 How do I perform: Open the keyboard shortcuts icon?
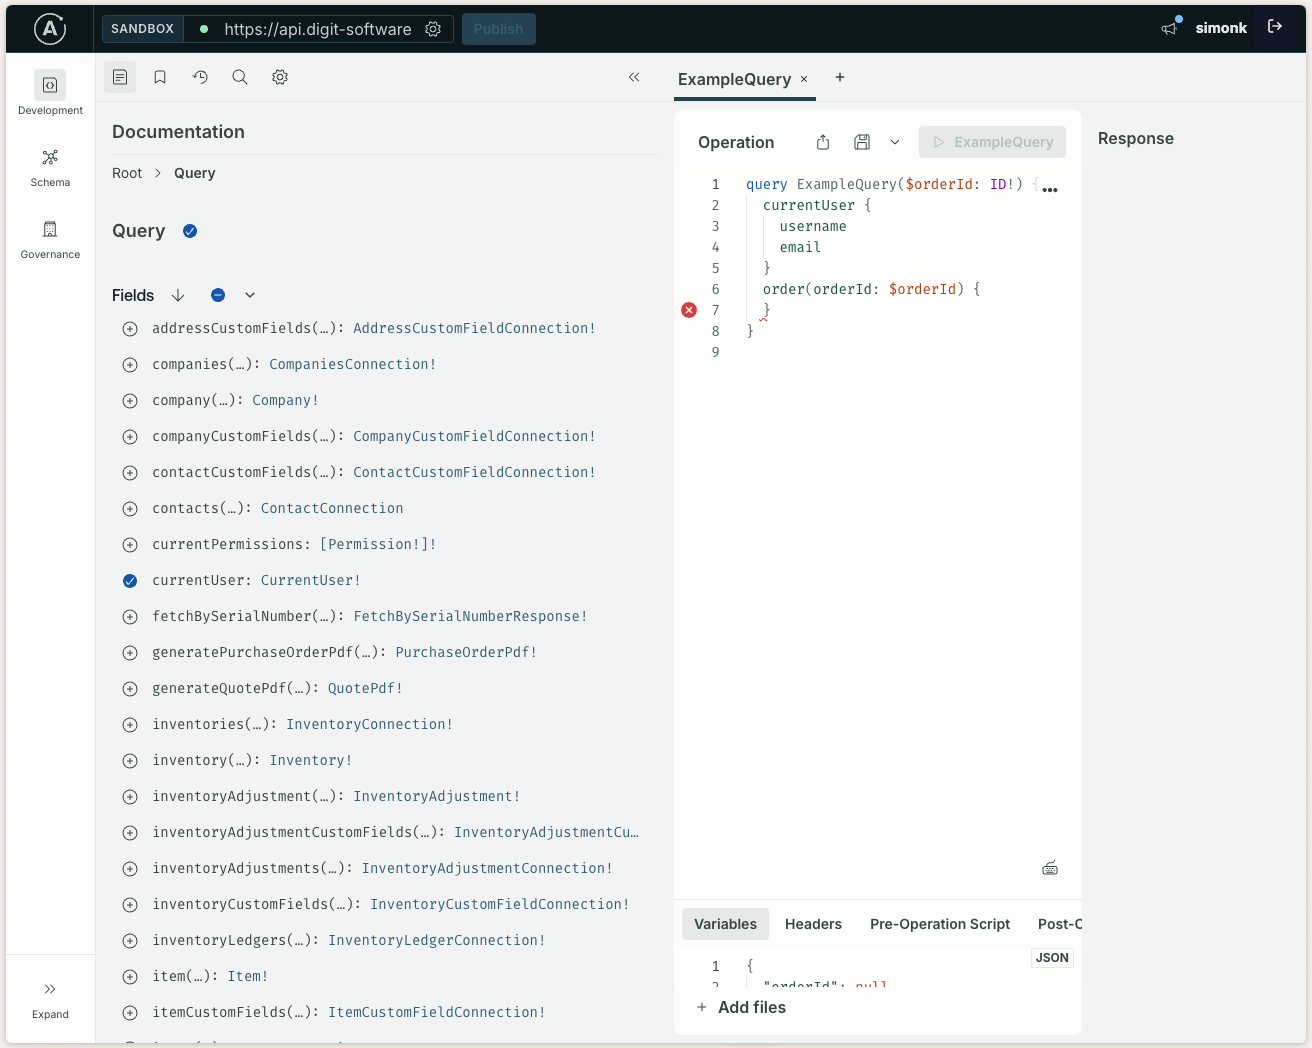(1050, 868)
